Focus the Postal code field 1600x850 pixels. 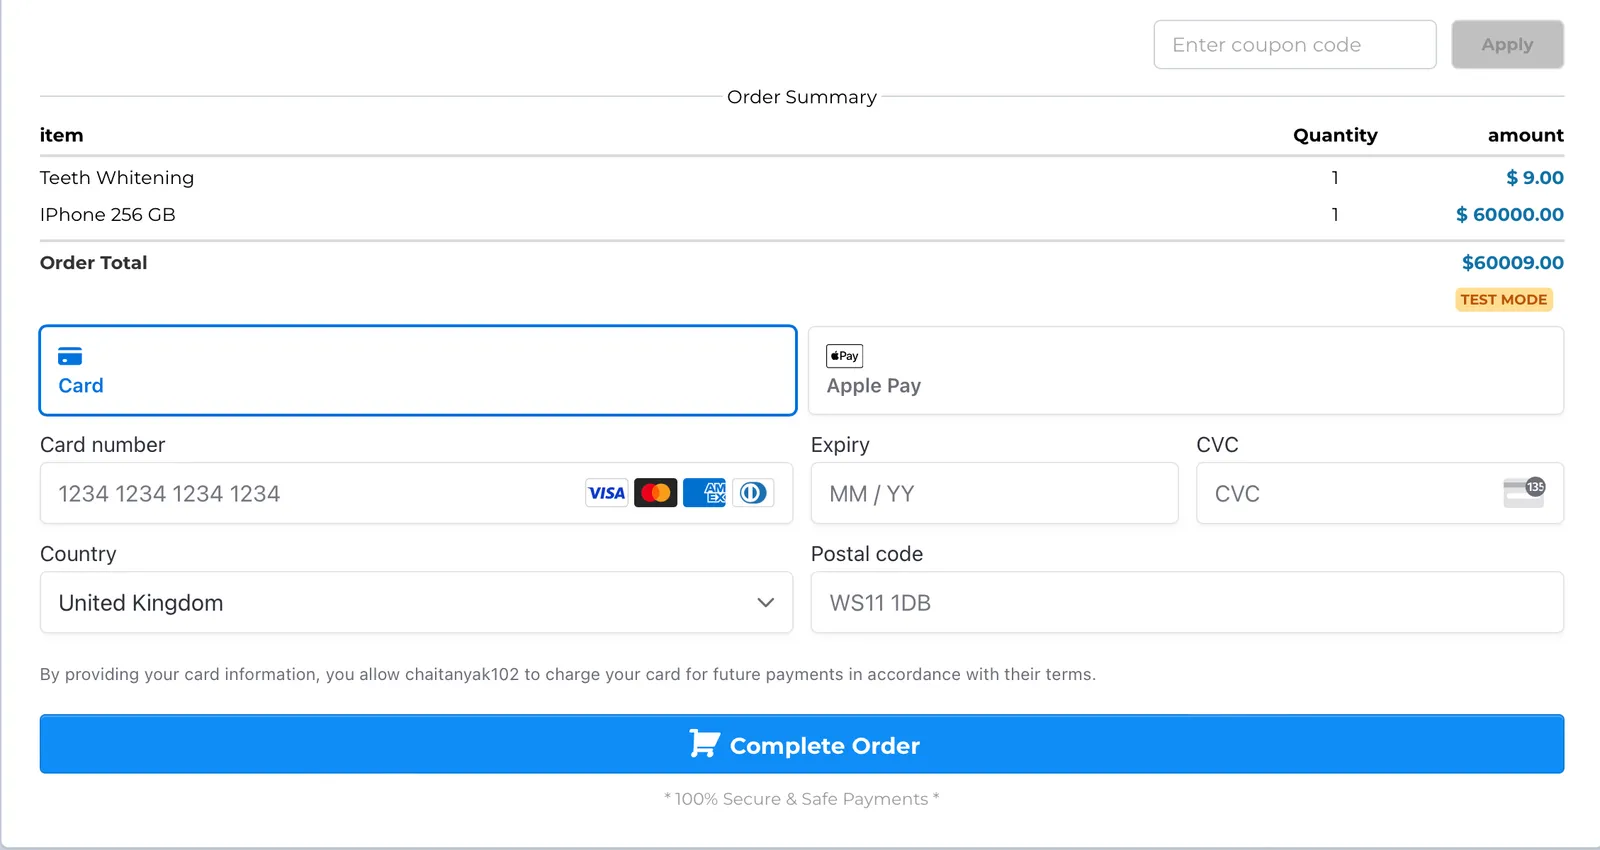tap(1187, 602)
